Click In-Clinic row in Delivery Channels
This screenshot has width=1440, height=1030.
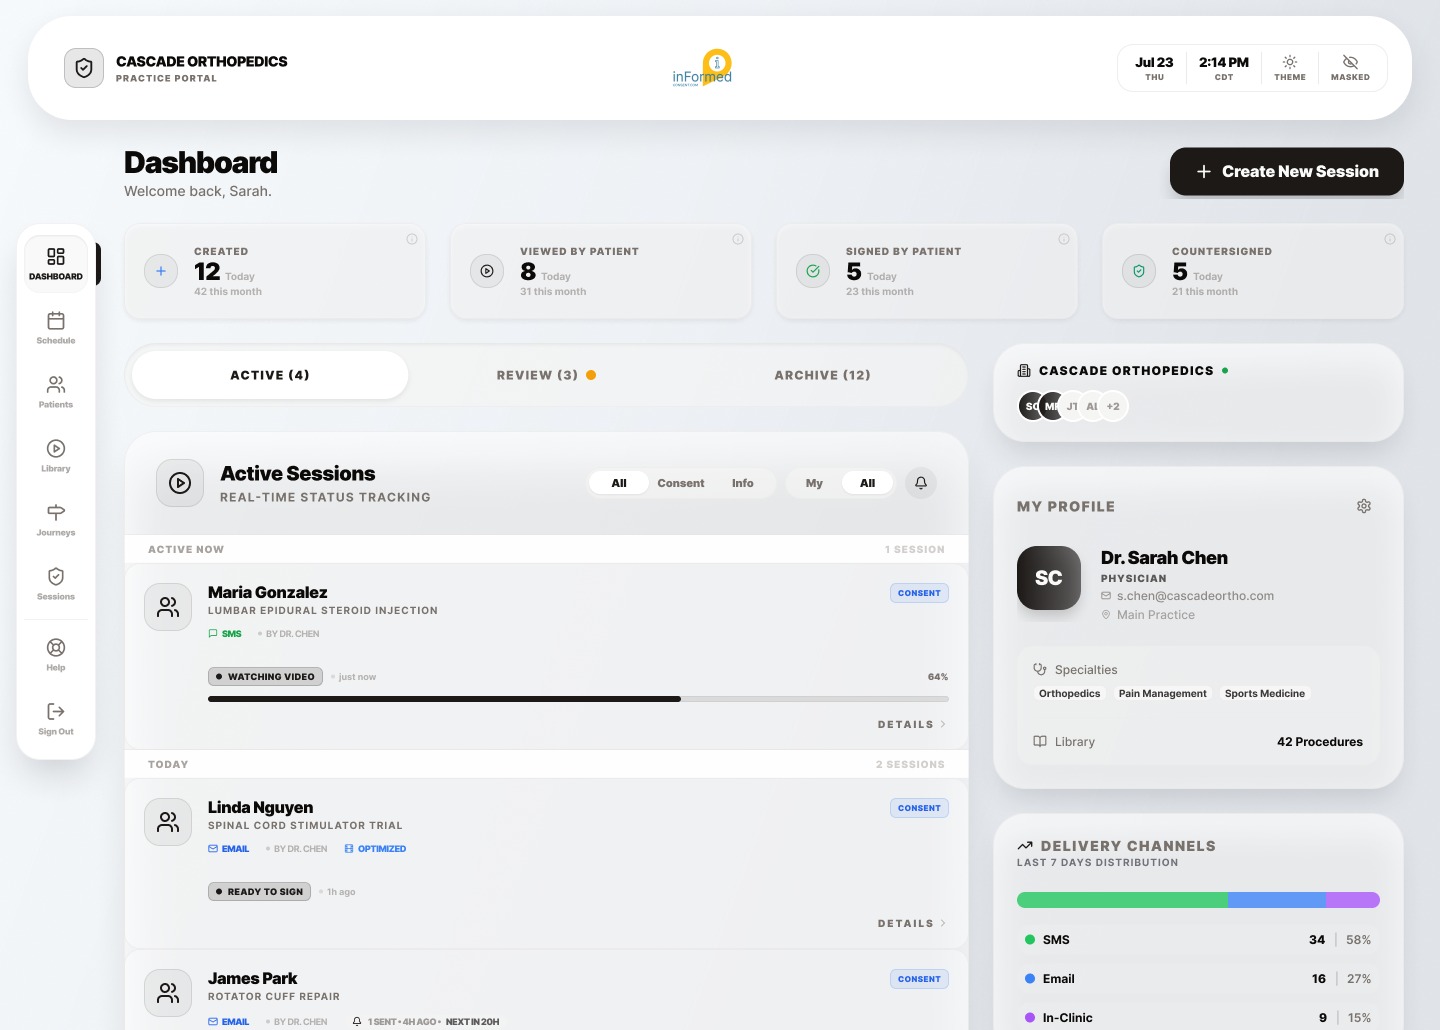[1198, 1016]
